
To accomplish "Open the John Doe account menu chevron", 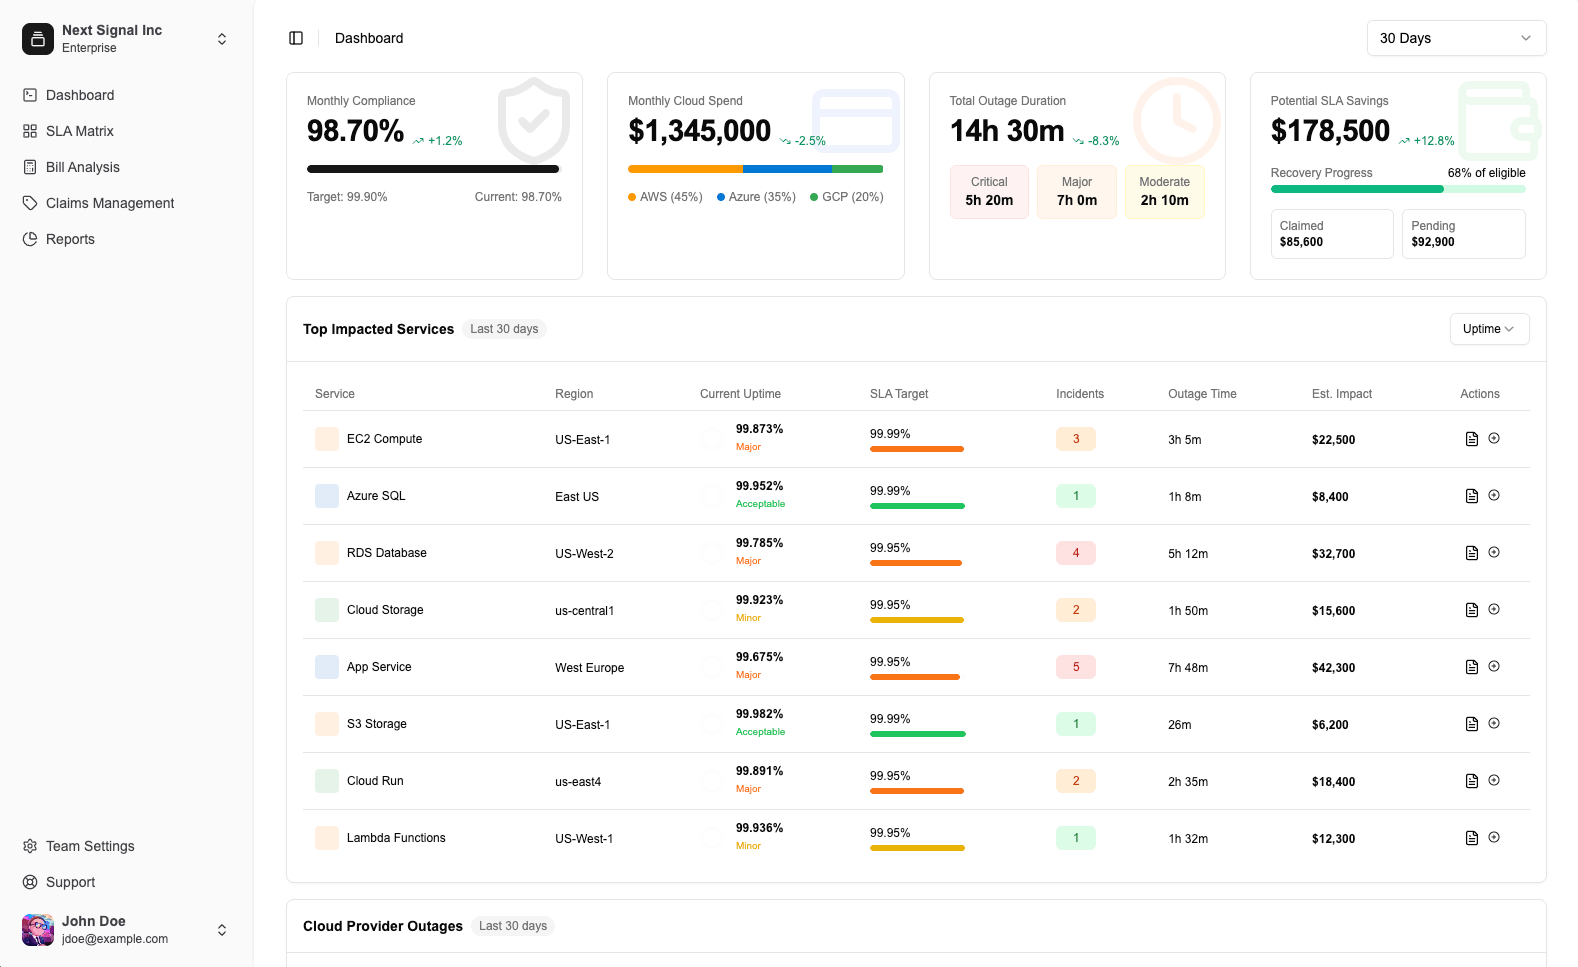I will [x=222, y=930].
